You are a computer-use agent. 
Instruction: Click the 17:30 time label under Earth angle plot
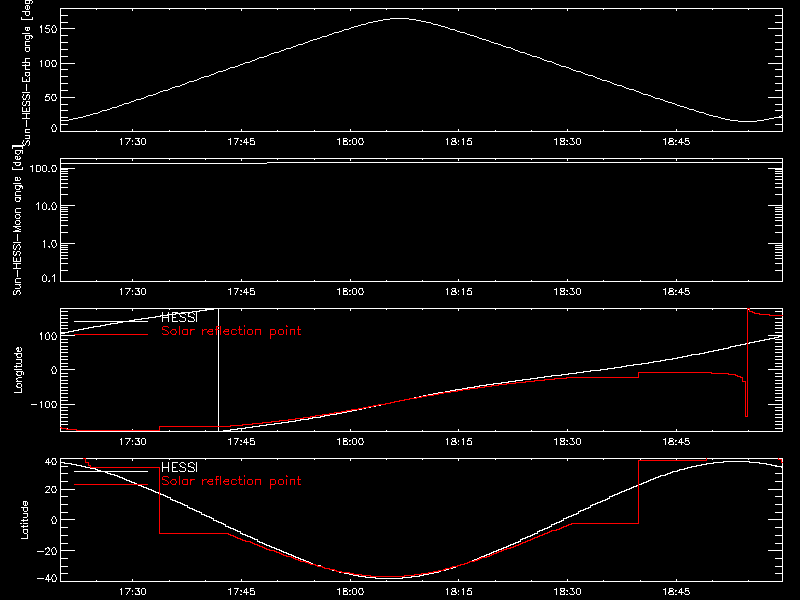(133, 141)
